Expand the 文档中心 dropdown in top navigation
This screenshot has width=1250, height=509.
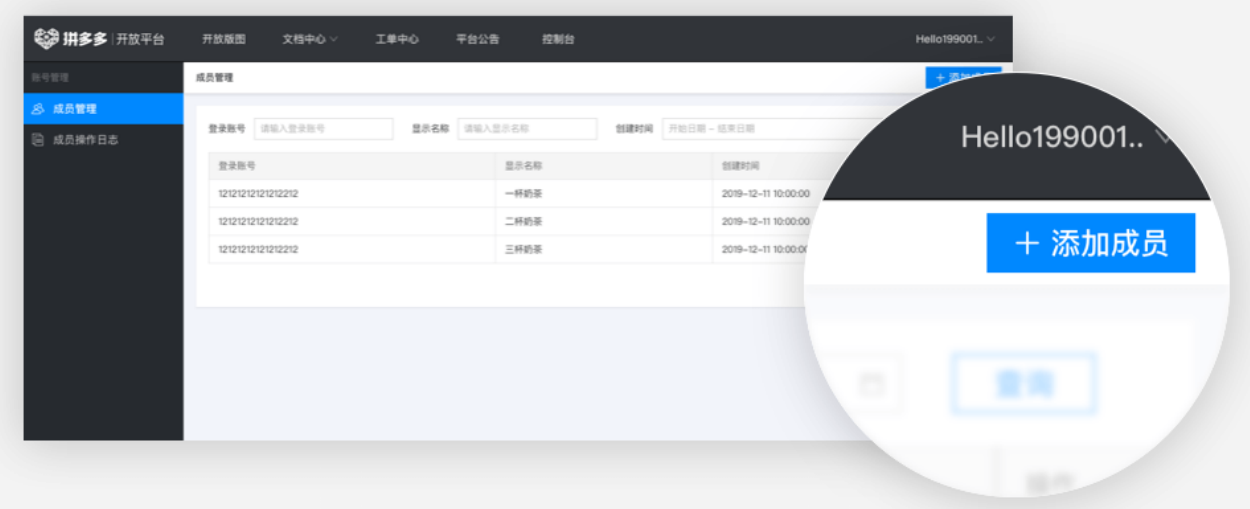tap(310, 40)
